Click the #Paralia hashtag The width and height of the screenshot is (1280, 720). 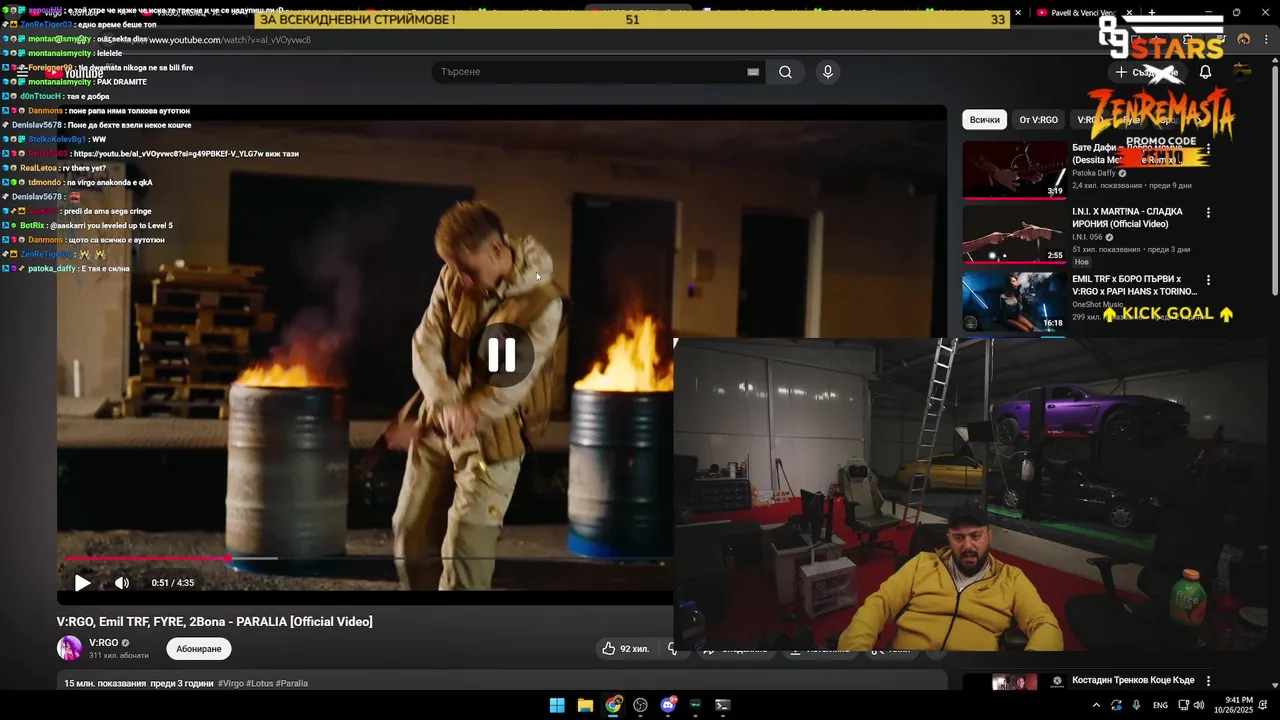tap(292, 684)
